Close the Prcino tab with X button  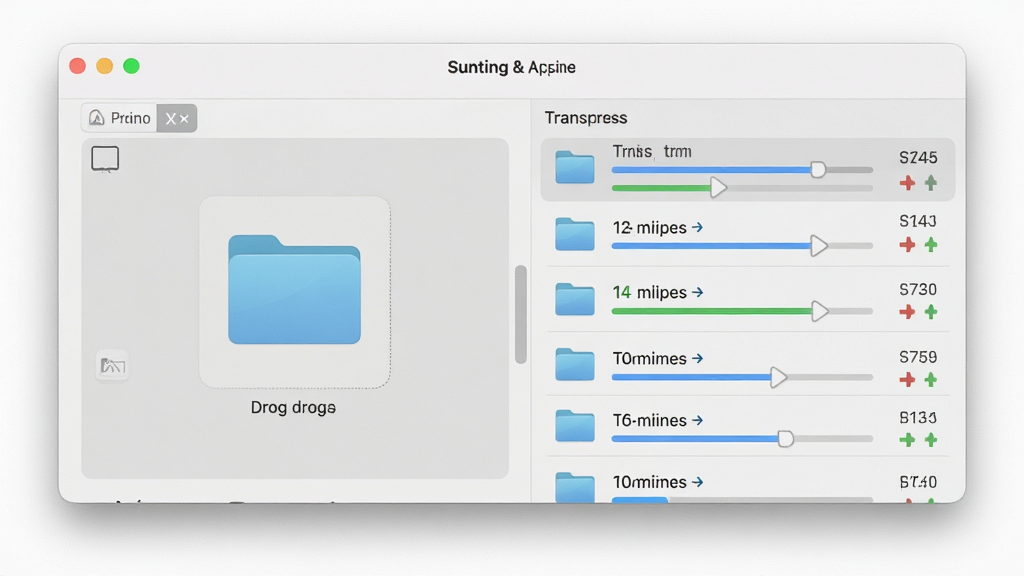(x=176, y=118)
